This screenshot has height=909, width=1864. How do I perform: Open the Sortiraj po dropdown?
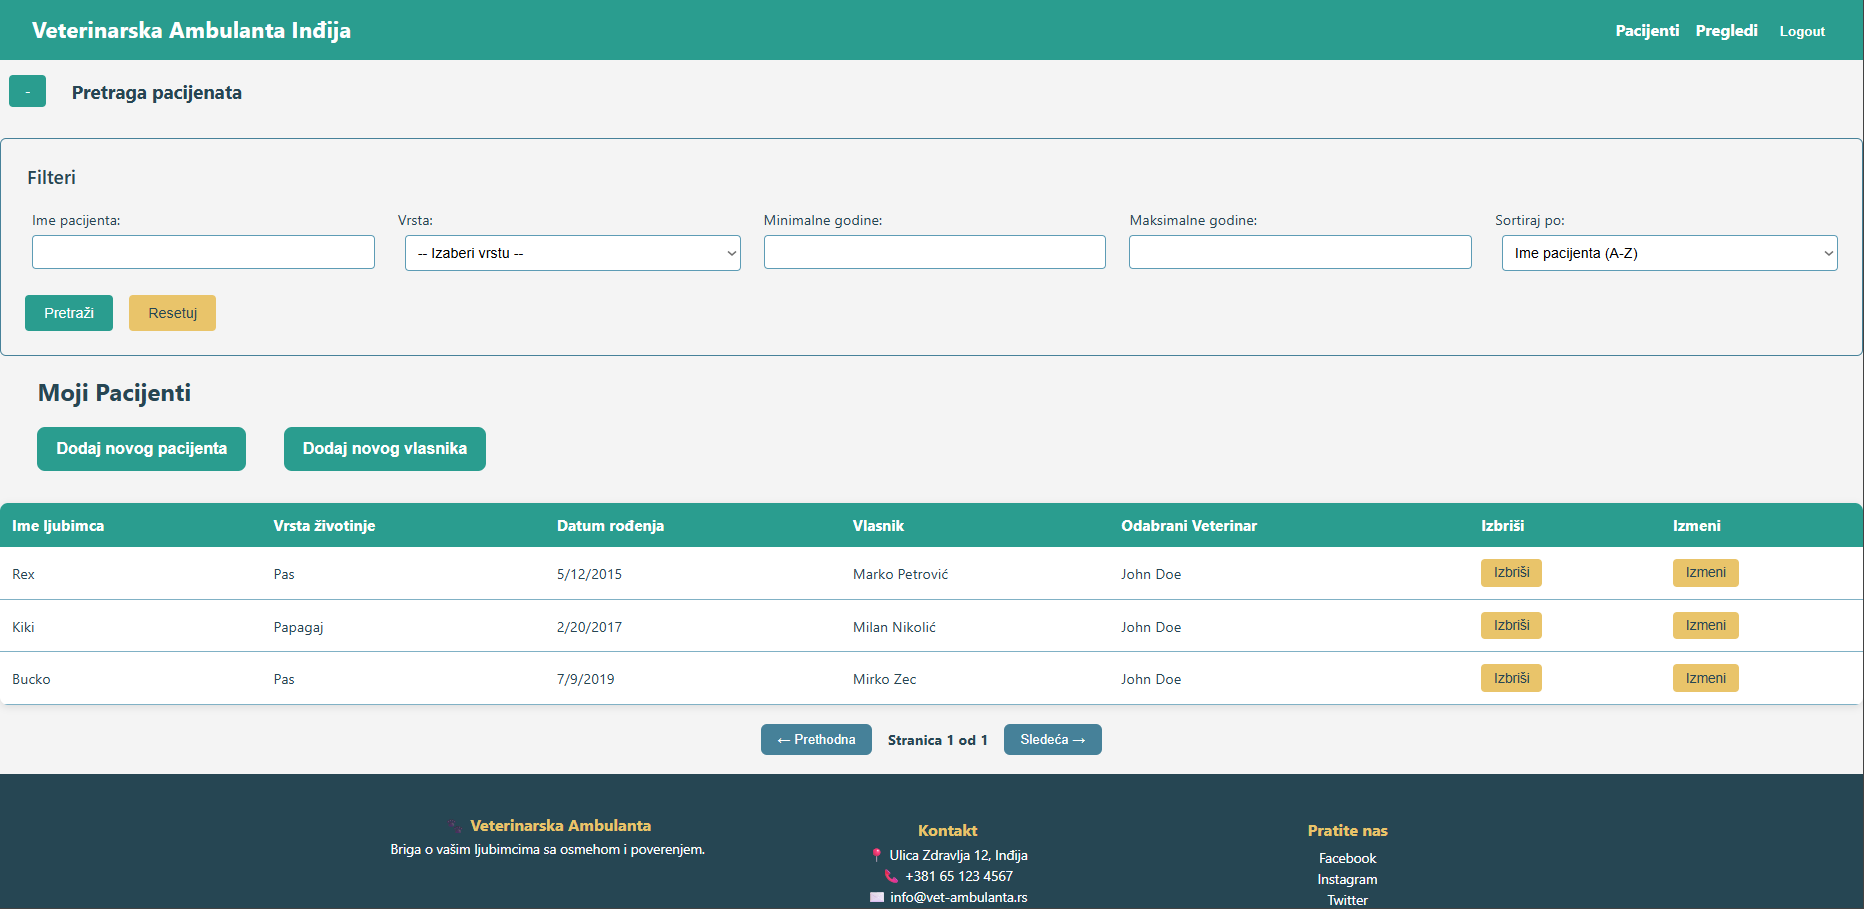point(1669,253)
